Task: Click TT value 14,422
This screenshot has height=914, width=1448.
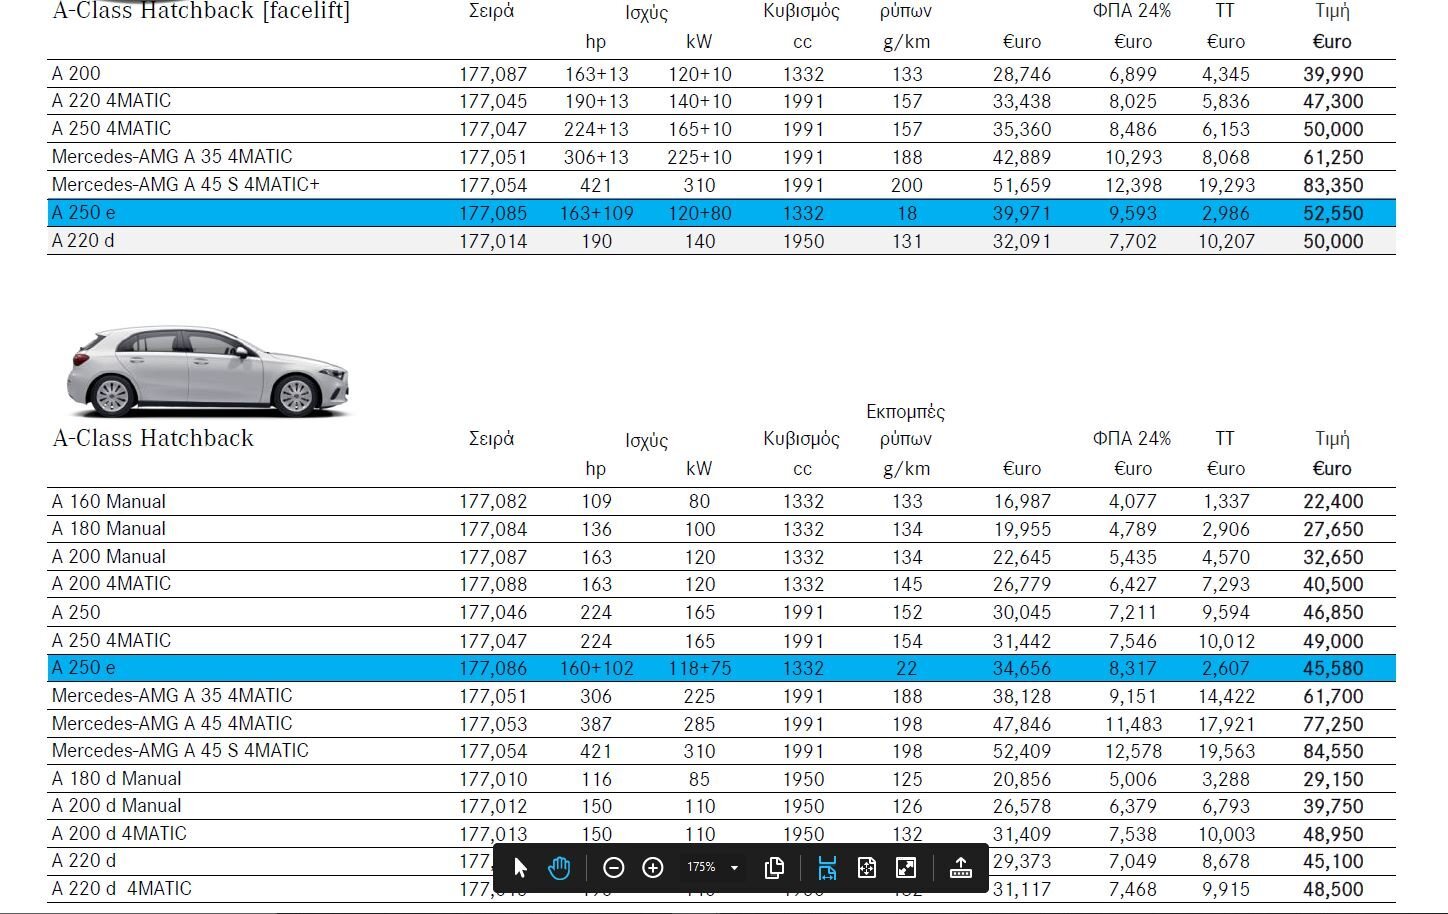Action: coord(1226,696)
